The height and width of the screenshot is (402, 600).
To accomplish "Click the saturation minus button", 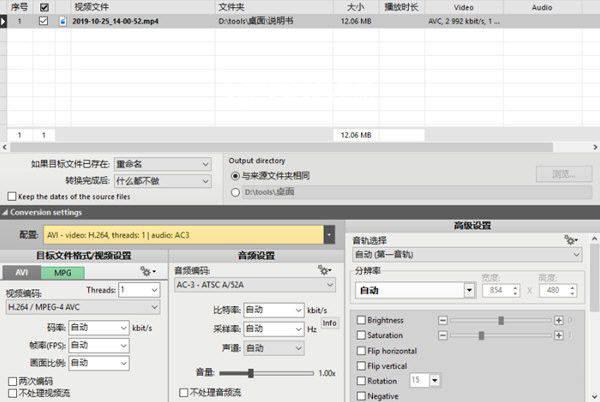I will [x=443, y=335].
